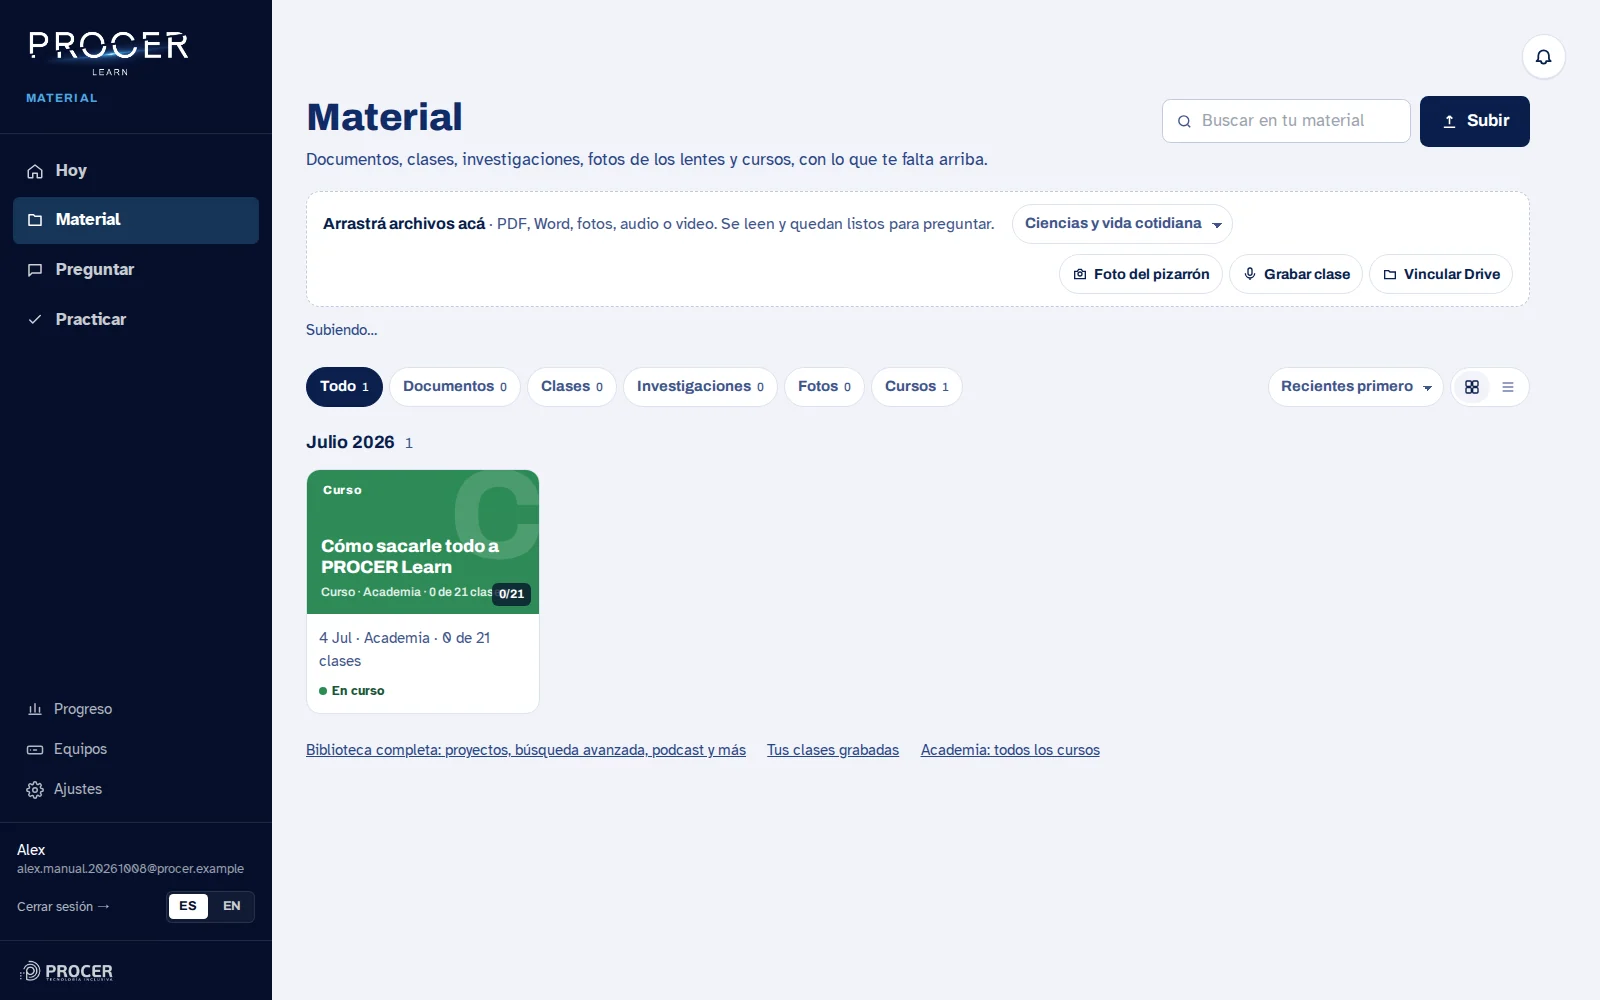Click Foto del pizarrón button

pos(1140,274)
